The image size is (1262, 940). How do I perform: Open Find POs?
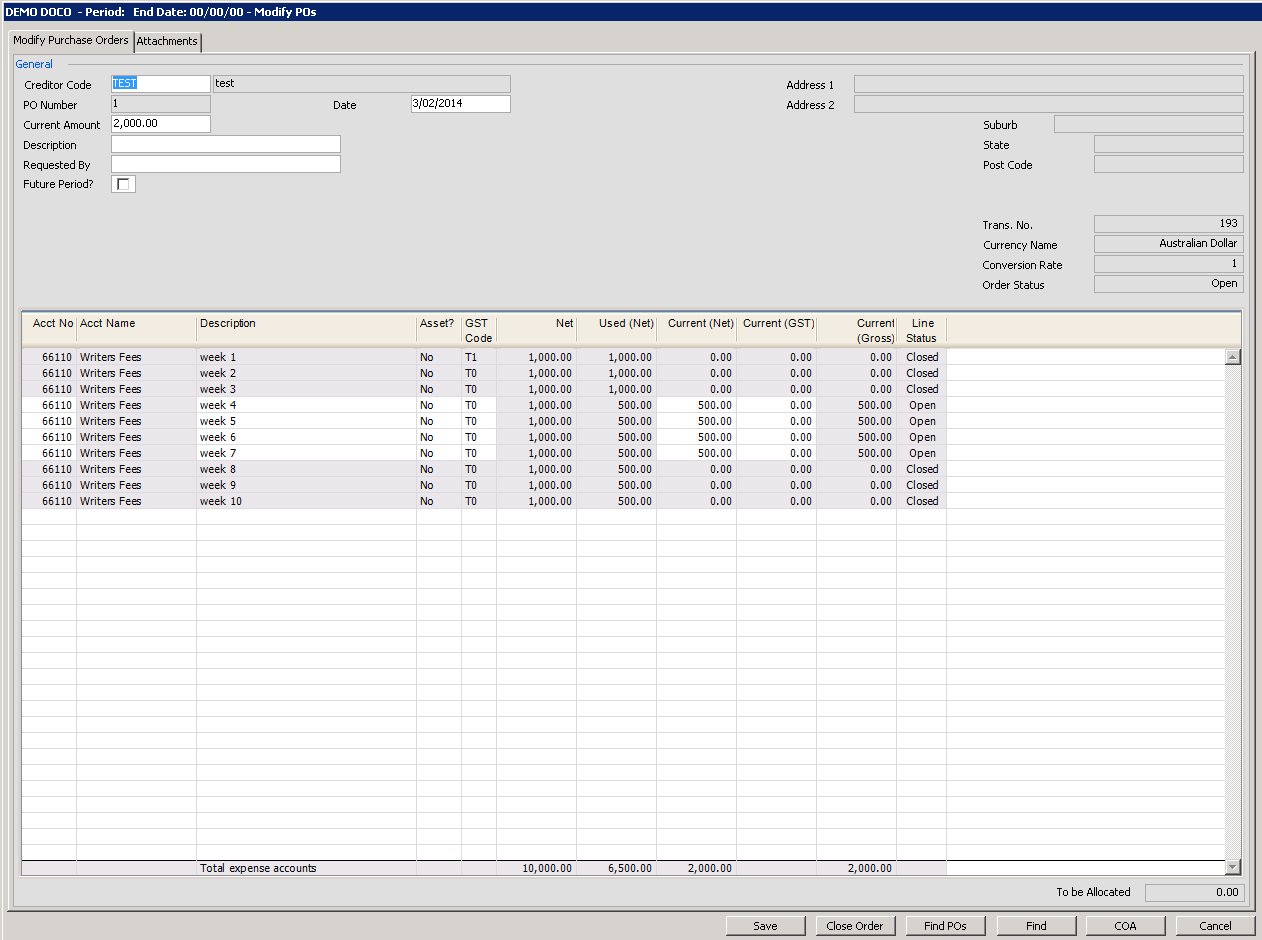click(945, 926)
